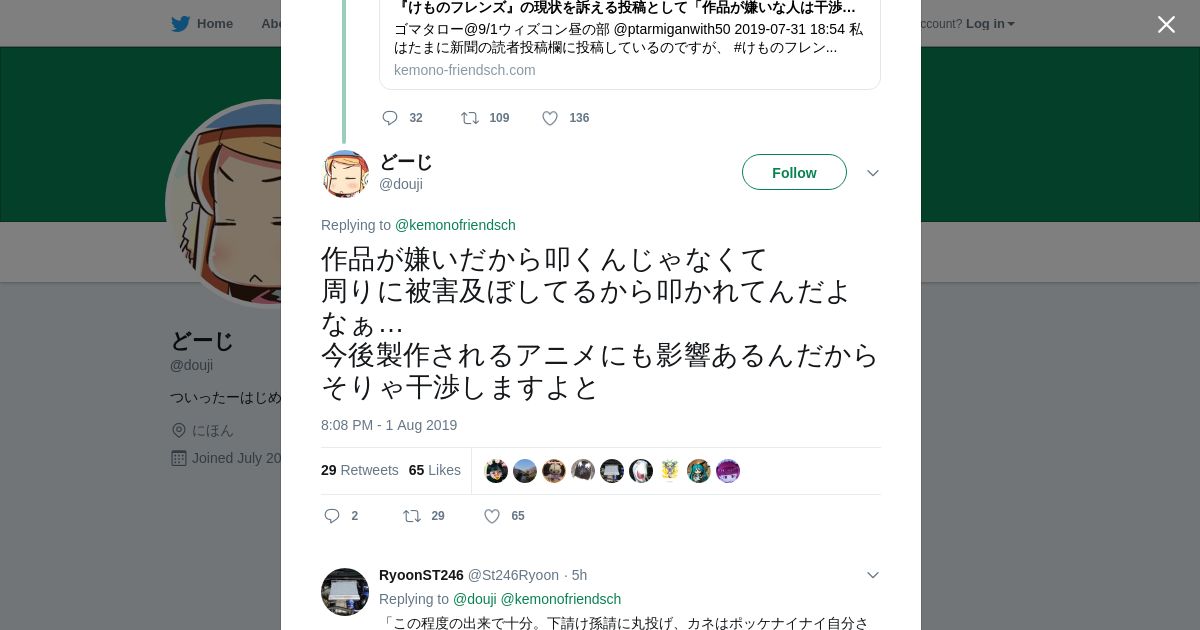
Task: Open the Log in dropdown
Action: (990, 24)
